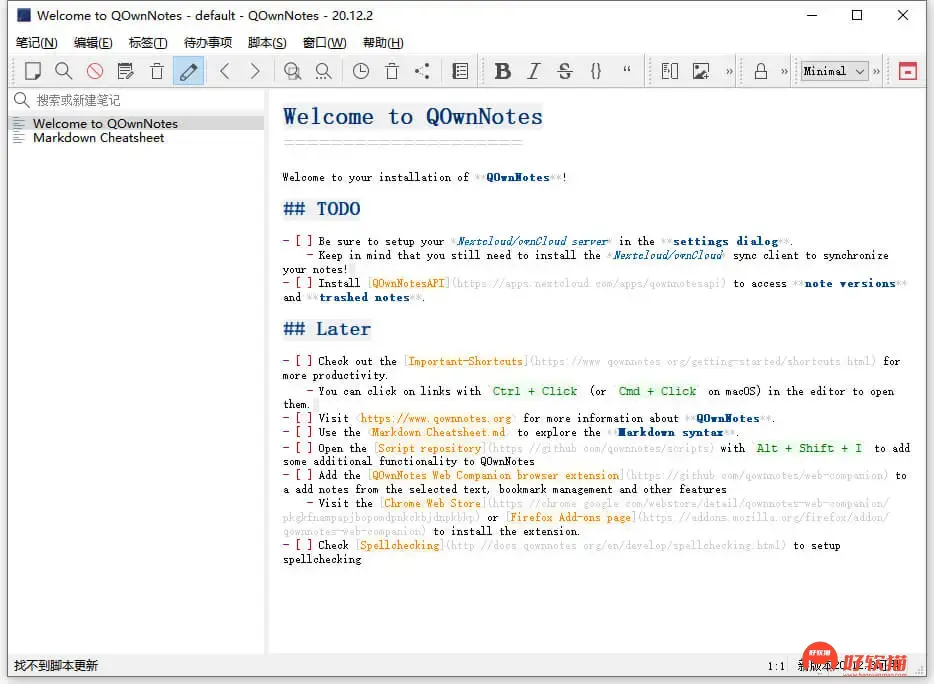934x684 pixels.
Task: Click the magnifier search notes icon
Action: (63, 71)
